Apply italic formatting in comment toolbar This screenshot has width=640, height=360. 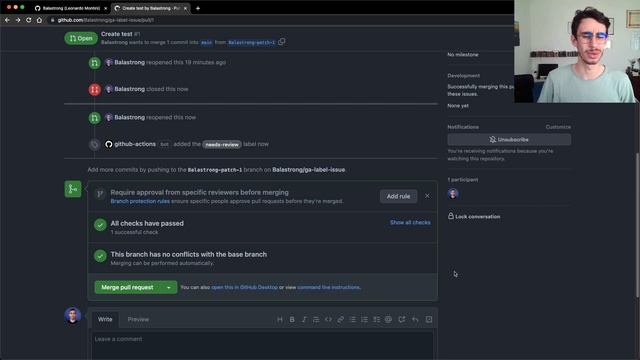click(x=304, y=320)
